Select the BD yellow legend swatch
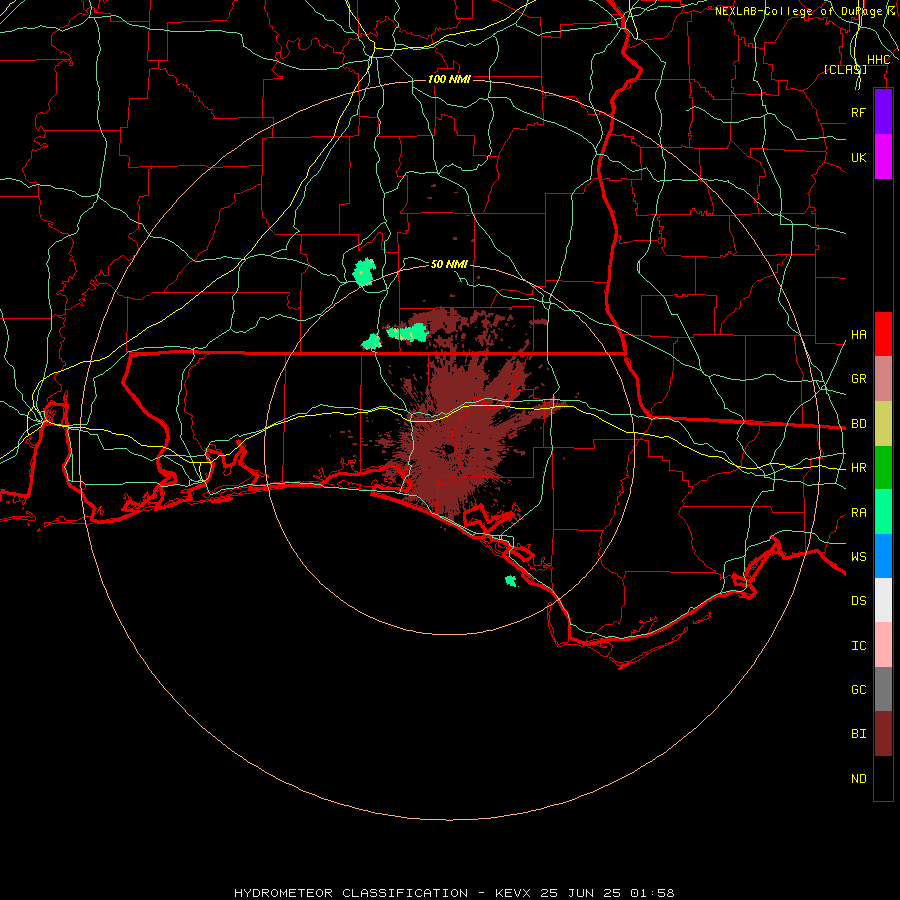 [883, 424]
